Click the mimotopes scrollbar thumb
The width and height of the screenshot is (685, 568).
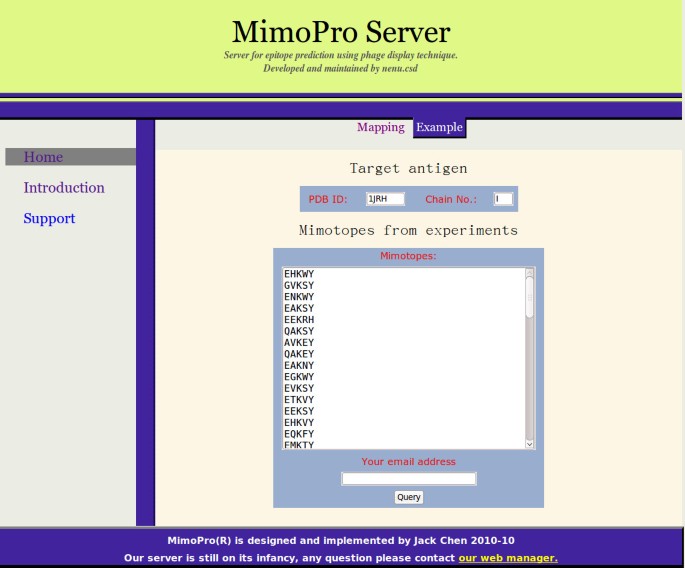pyautogui.click(x=530, y=295)
